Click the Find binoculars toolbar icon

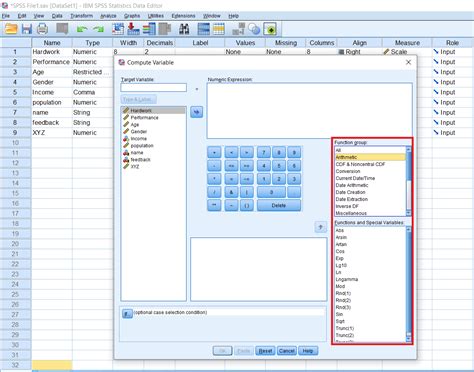pyautogui.click(x=184, y=29)
